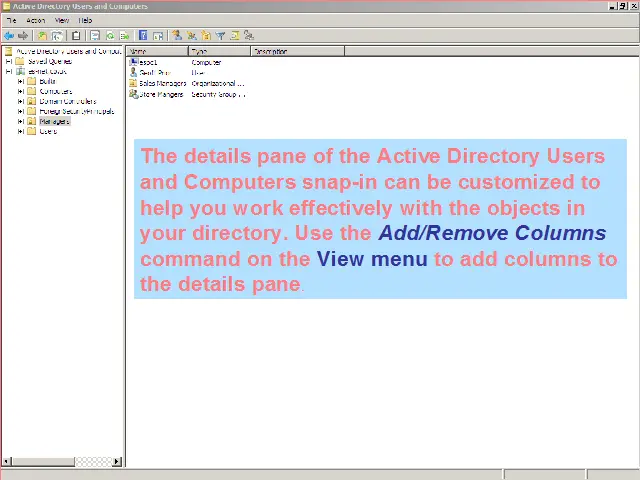Click the computer icon of esoc1 row
640x480 pixels.
pyautogui.click(x=133, y=62)
